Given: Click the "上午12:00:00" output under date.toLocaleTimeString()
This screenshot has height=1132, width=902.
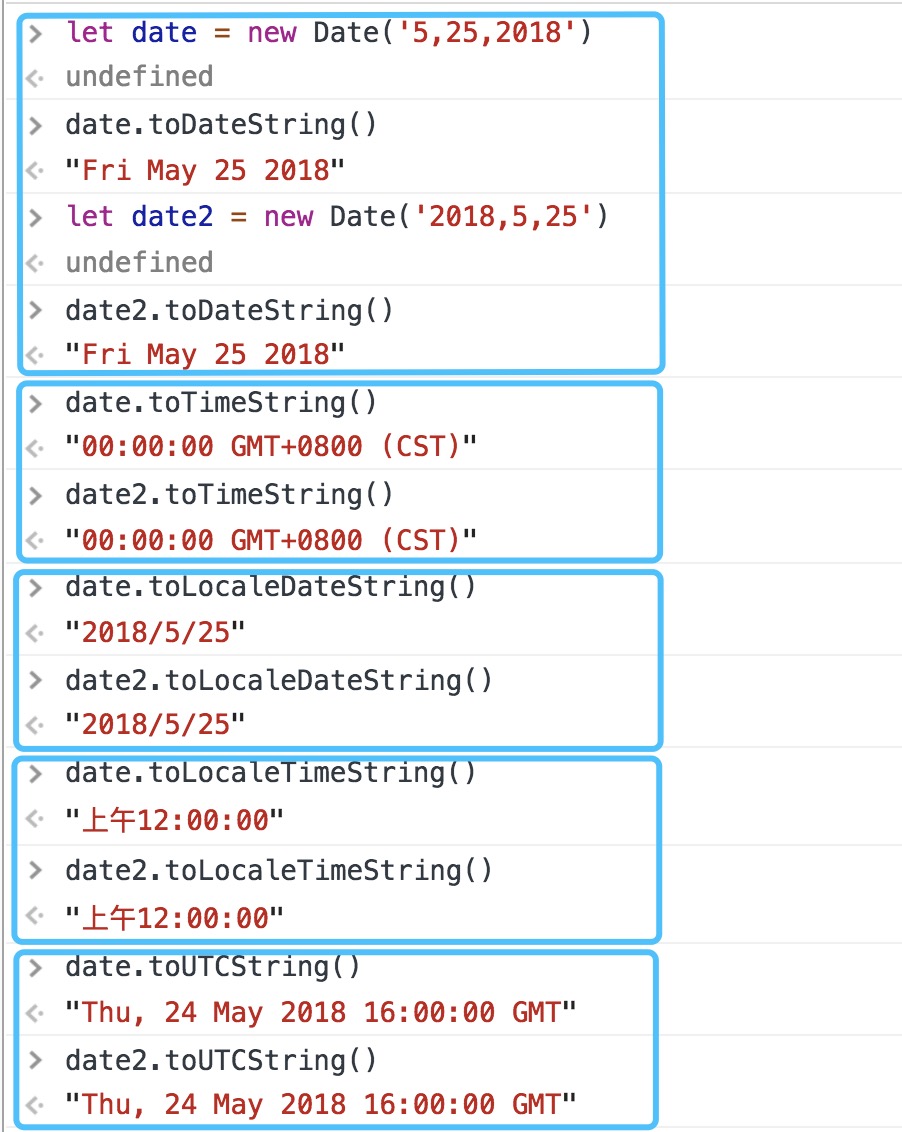Looking at the screenshot, I should (174, 821).
